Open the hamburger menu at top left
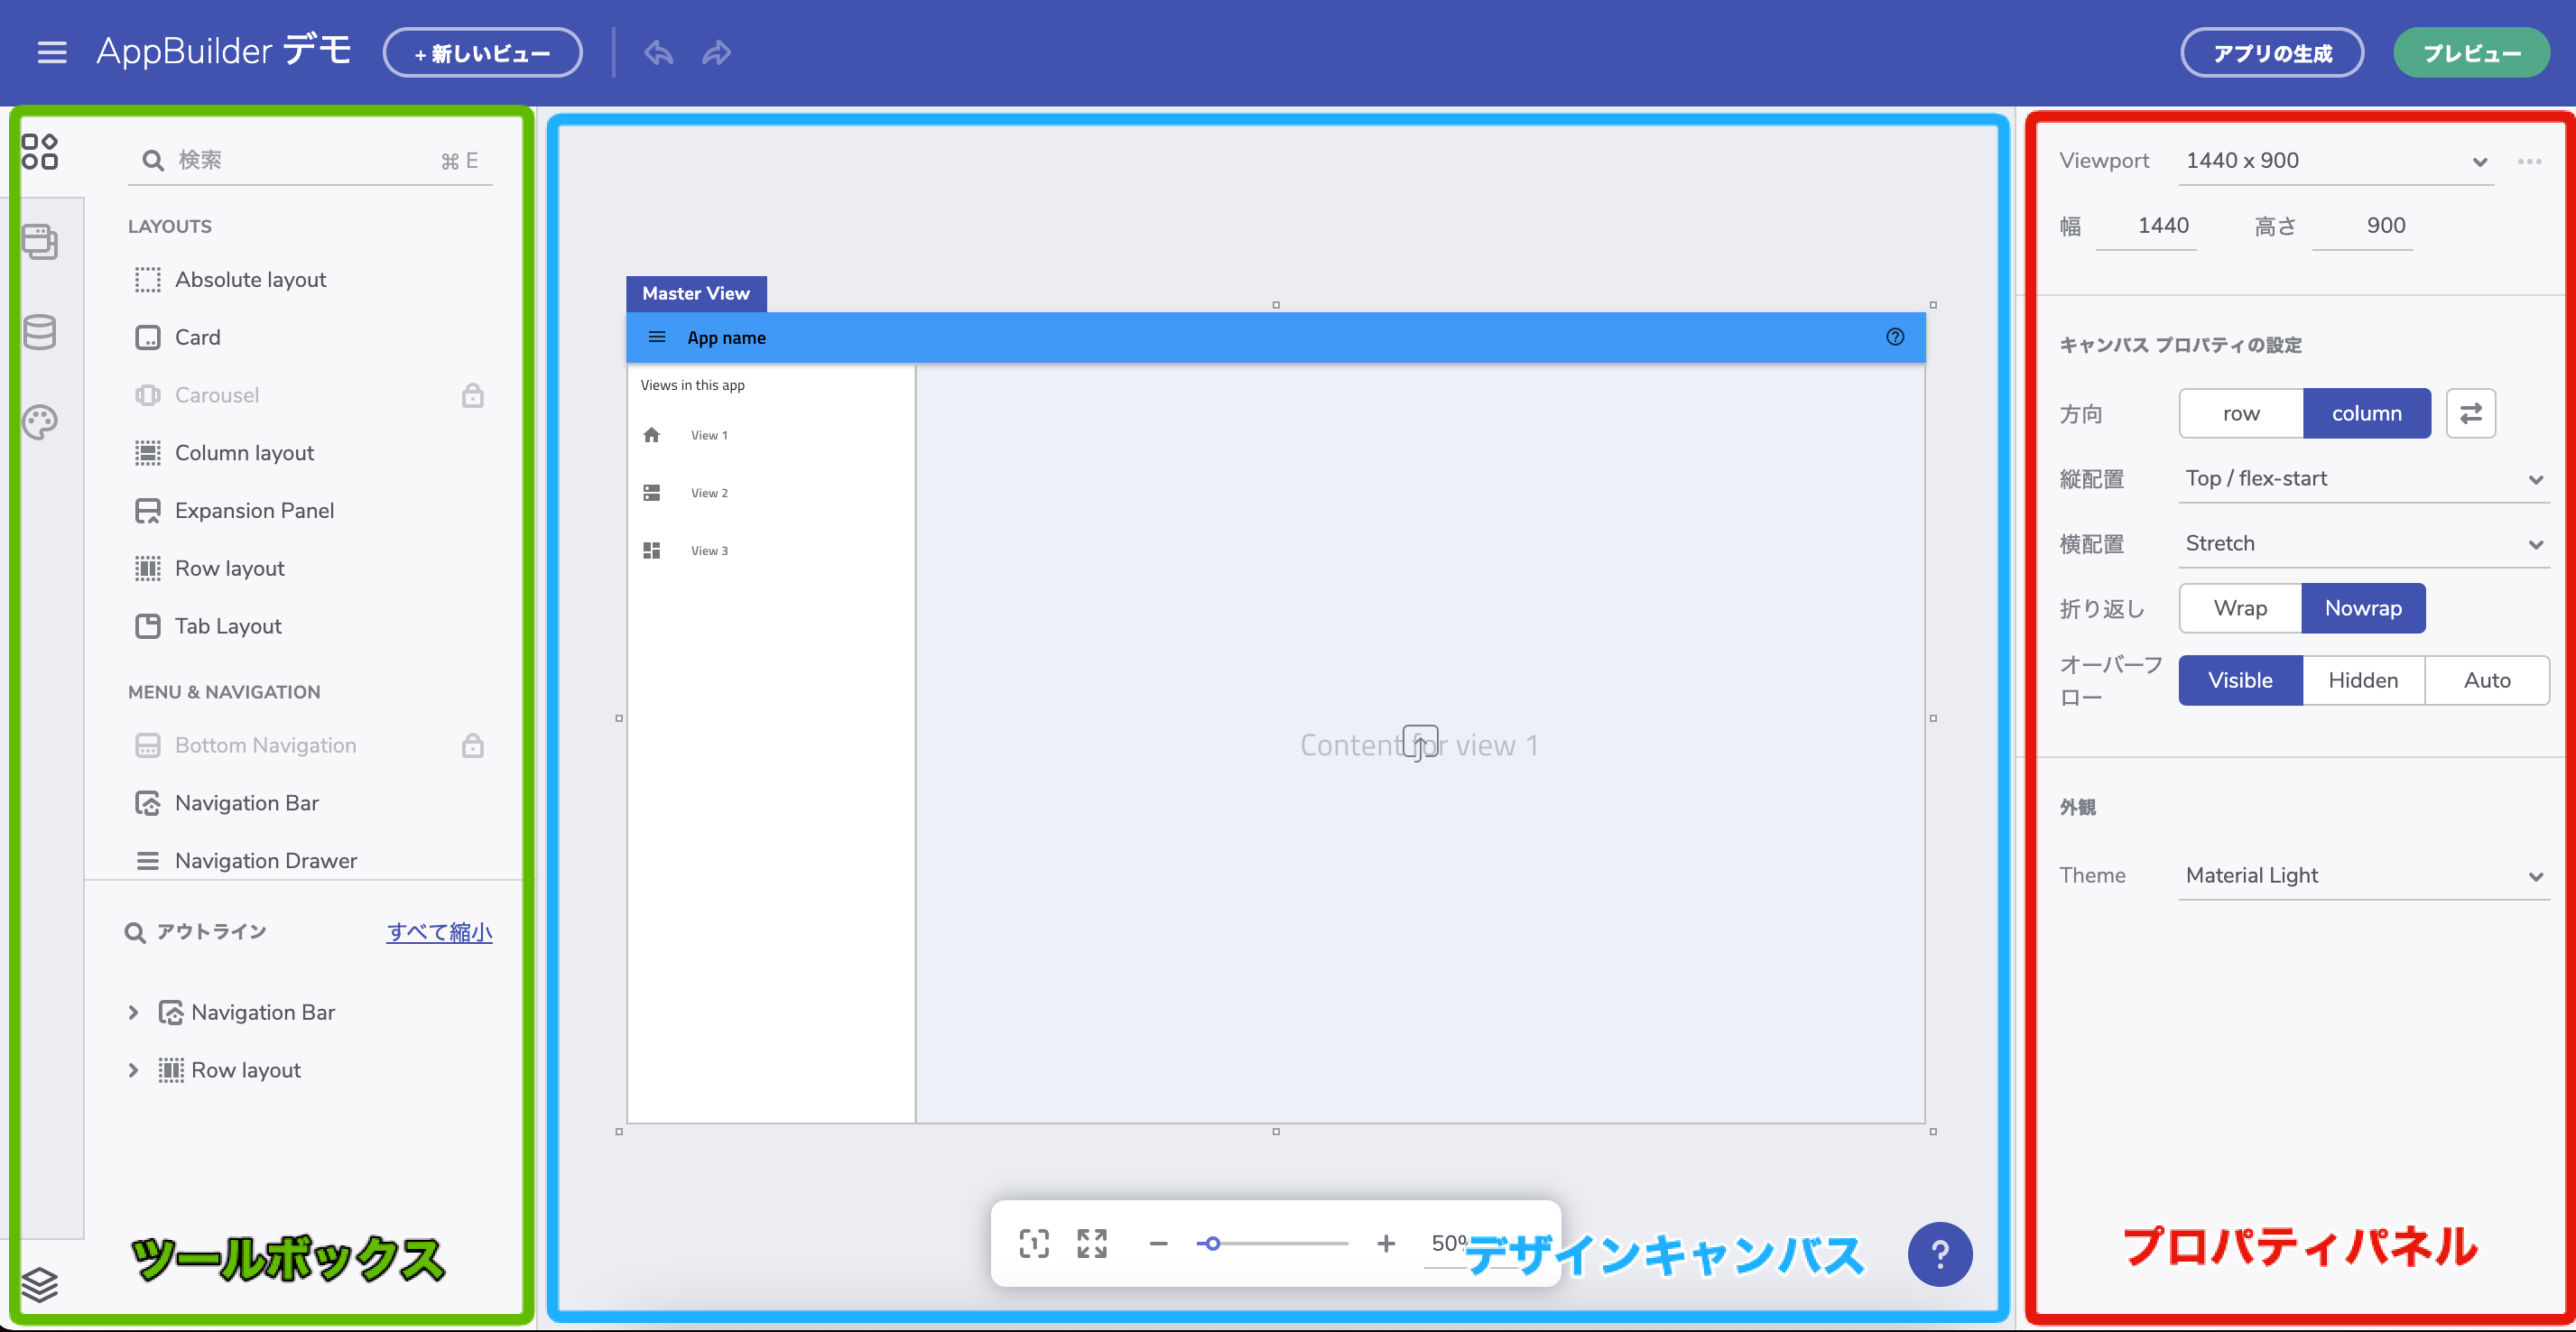 (51, 52)
